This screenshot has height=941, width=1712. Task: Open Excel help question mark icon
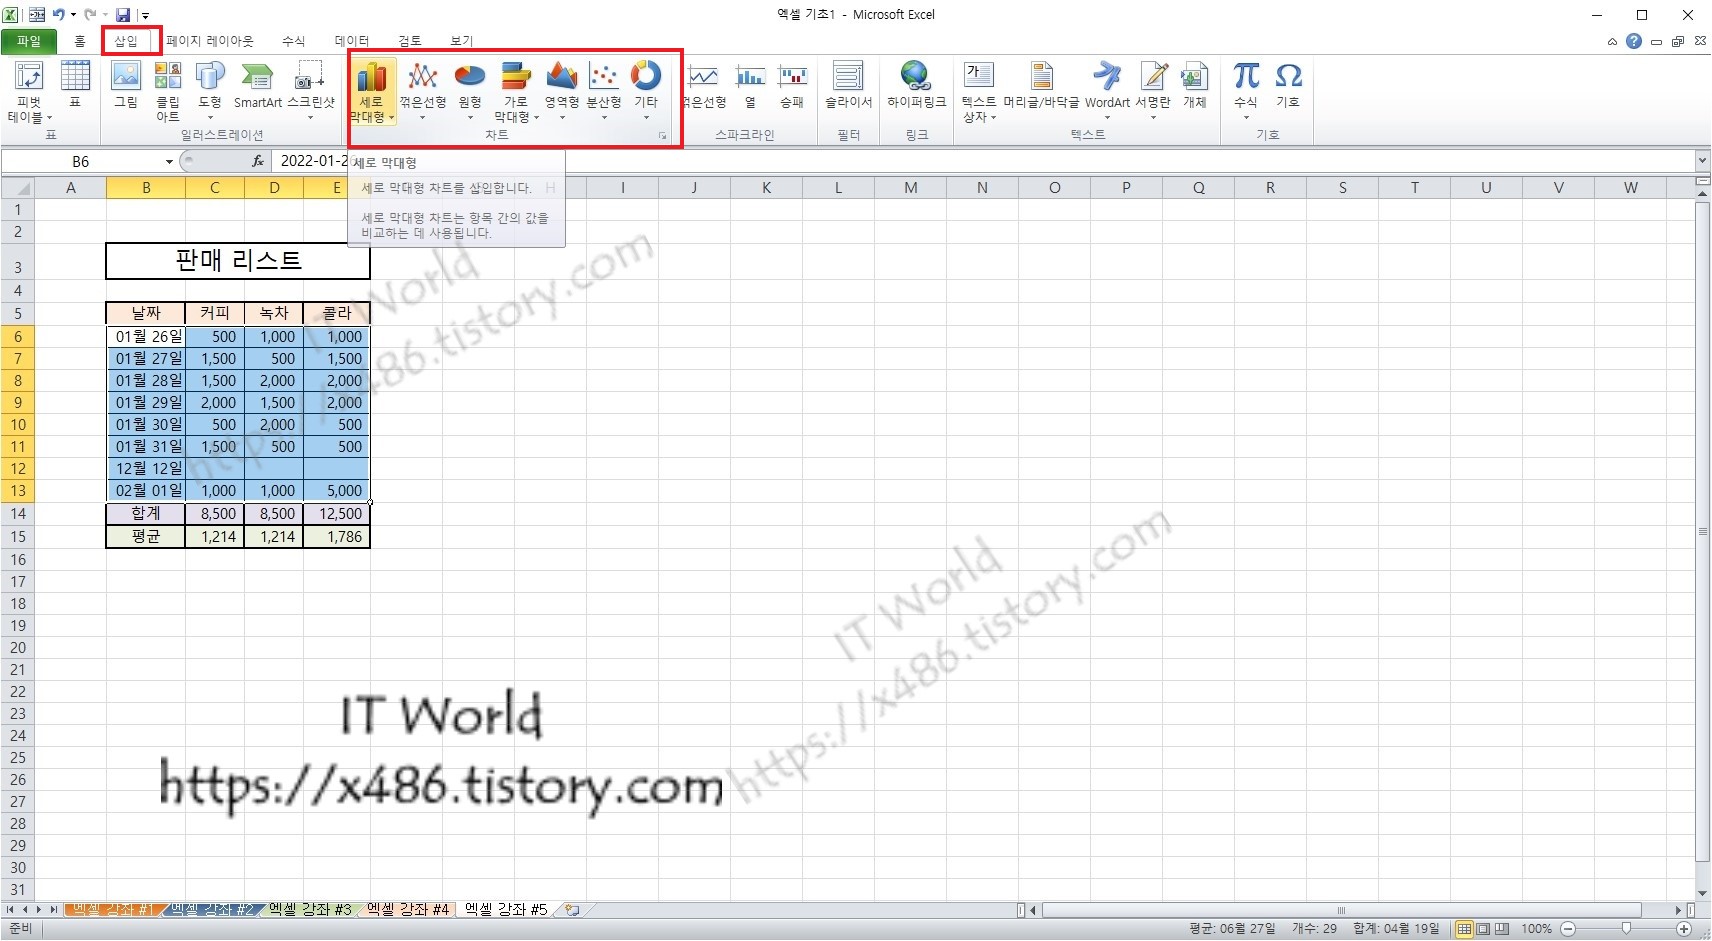click(1634, 41)
